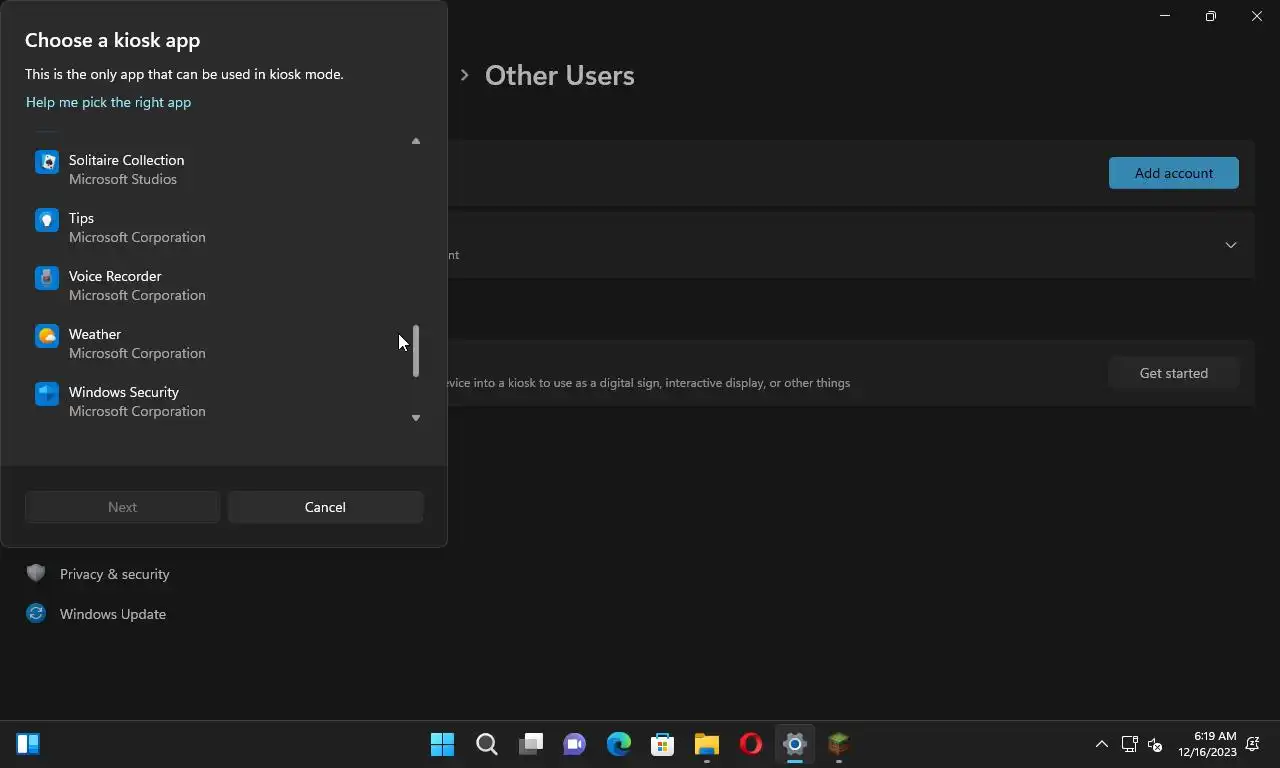Click the Other Users breadcrumb title
The width and height of the screenshot is (1280, 768).
pyautogui.click(x=559, y=75)
